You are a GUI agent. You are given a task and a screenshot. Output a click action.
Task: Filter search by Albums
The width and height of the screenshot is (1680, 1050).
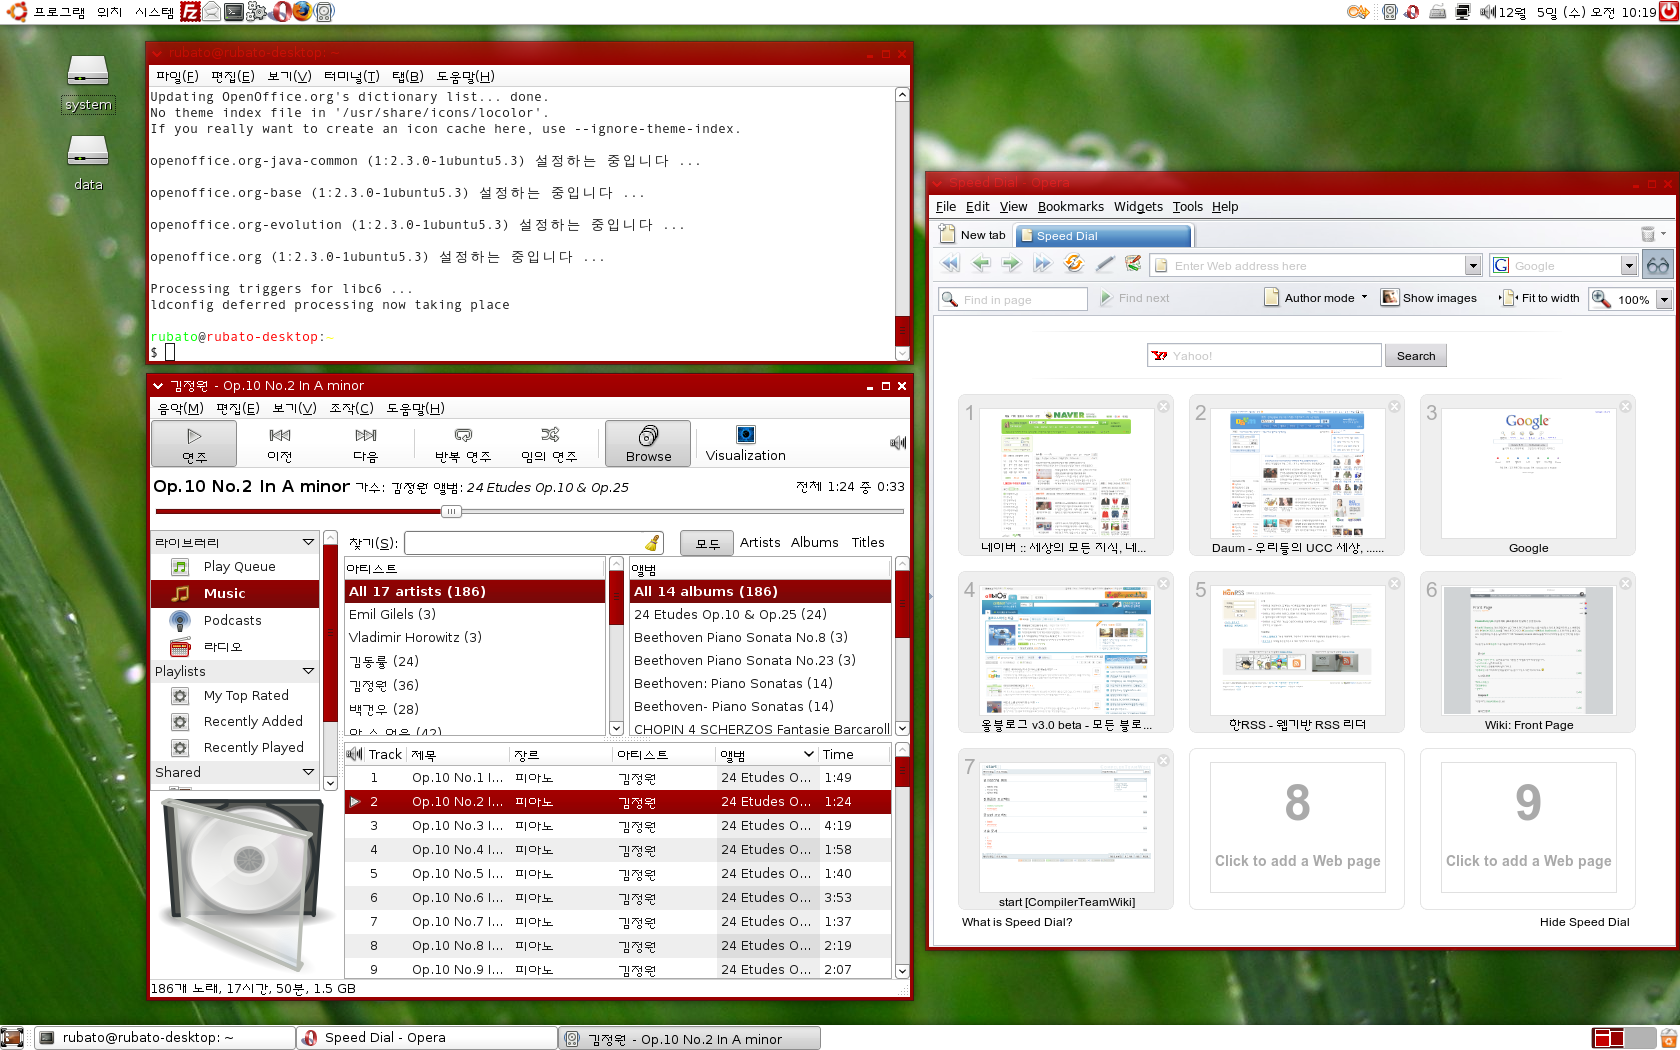[x=815, y=542]
